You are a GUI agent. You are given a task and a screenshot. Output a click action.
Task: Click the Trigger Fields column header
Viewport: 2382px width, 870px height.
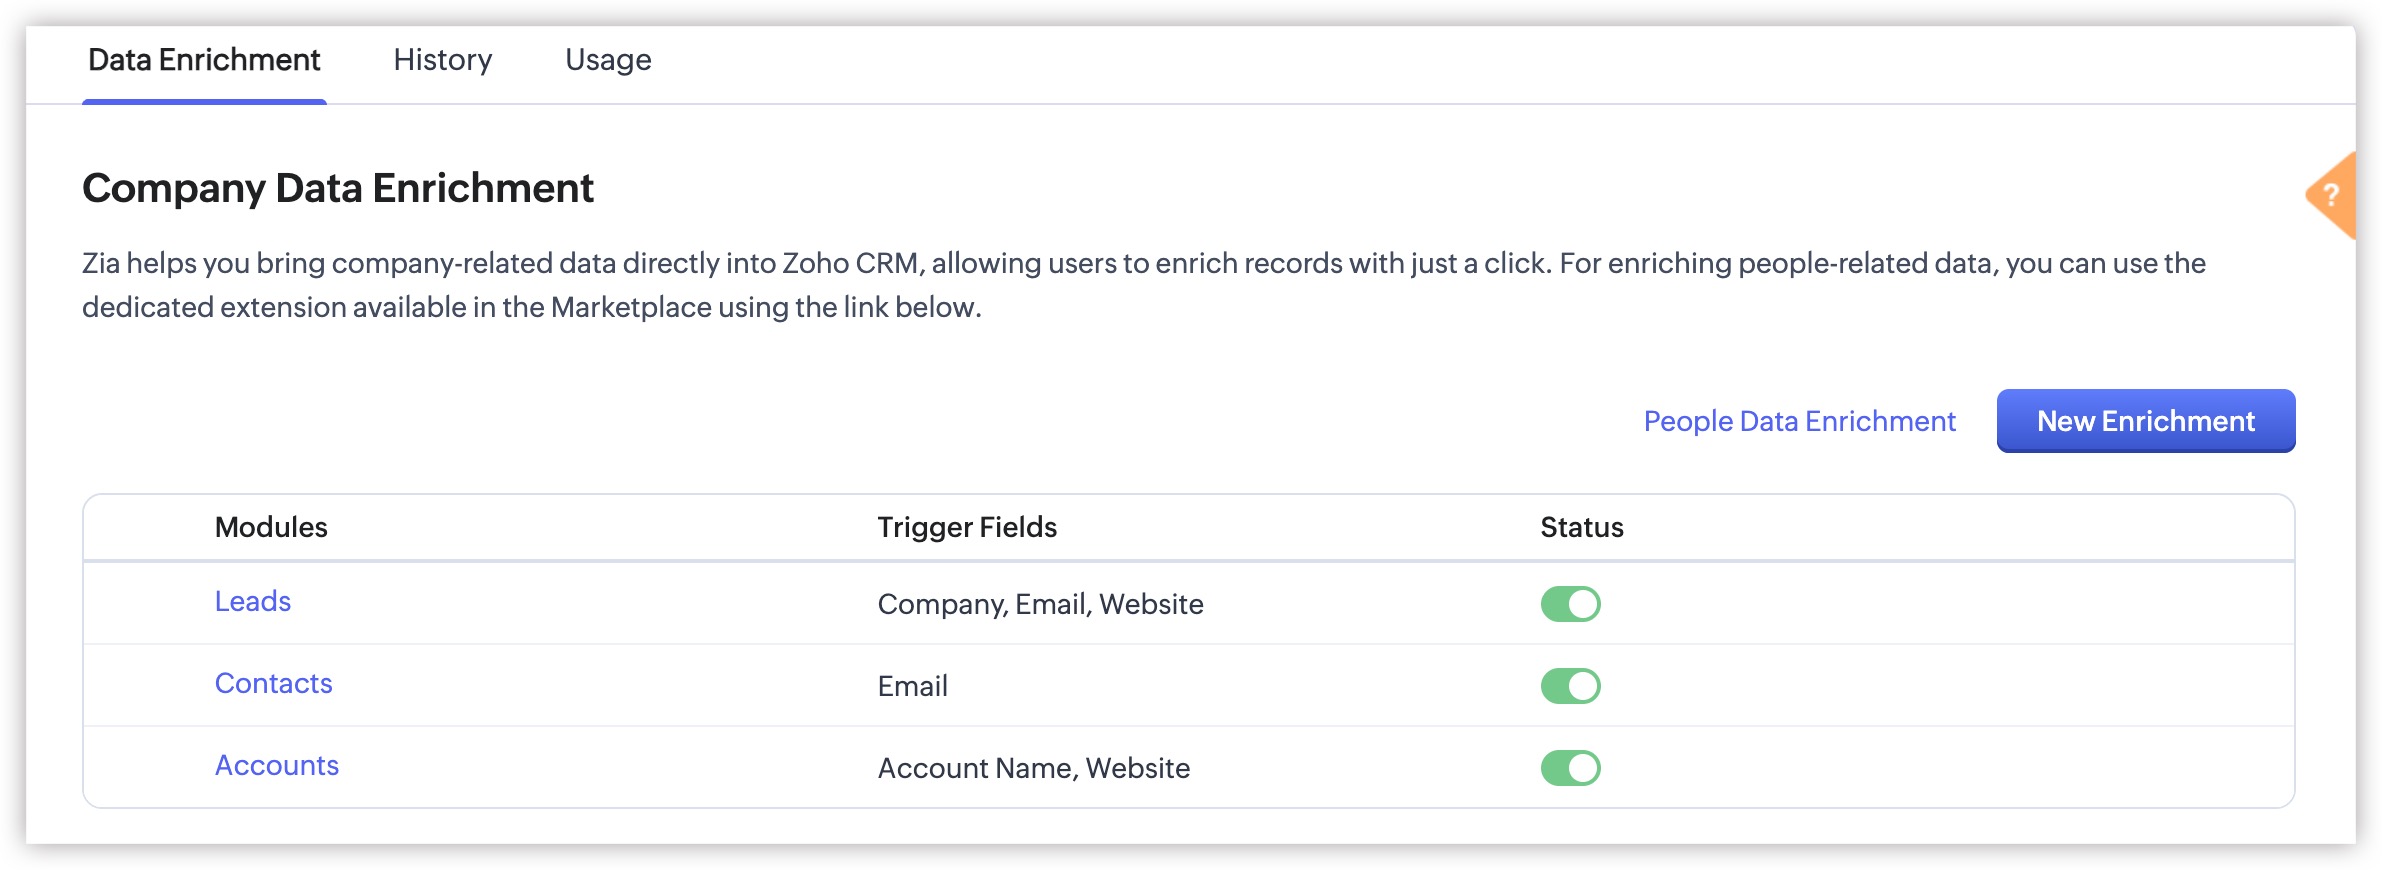[967, 527]
